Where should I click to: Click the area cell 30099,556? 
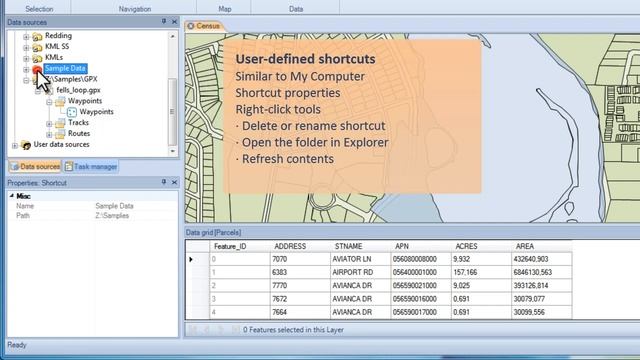[542, 312]
